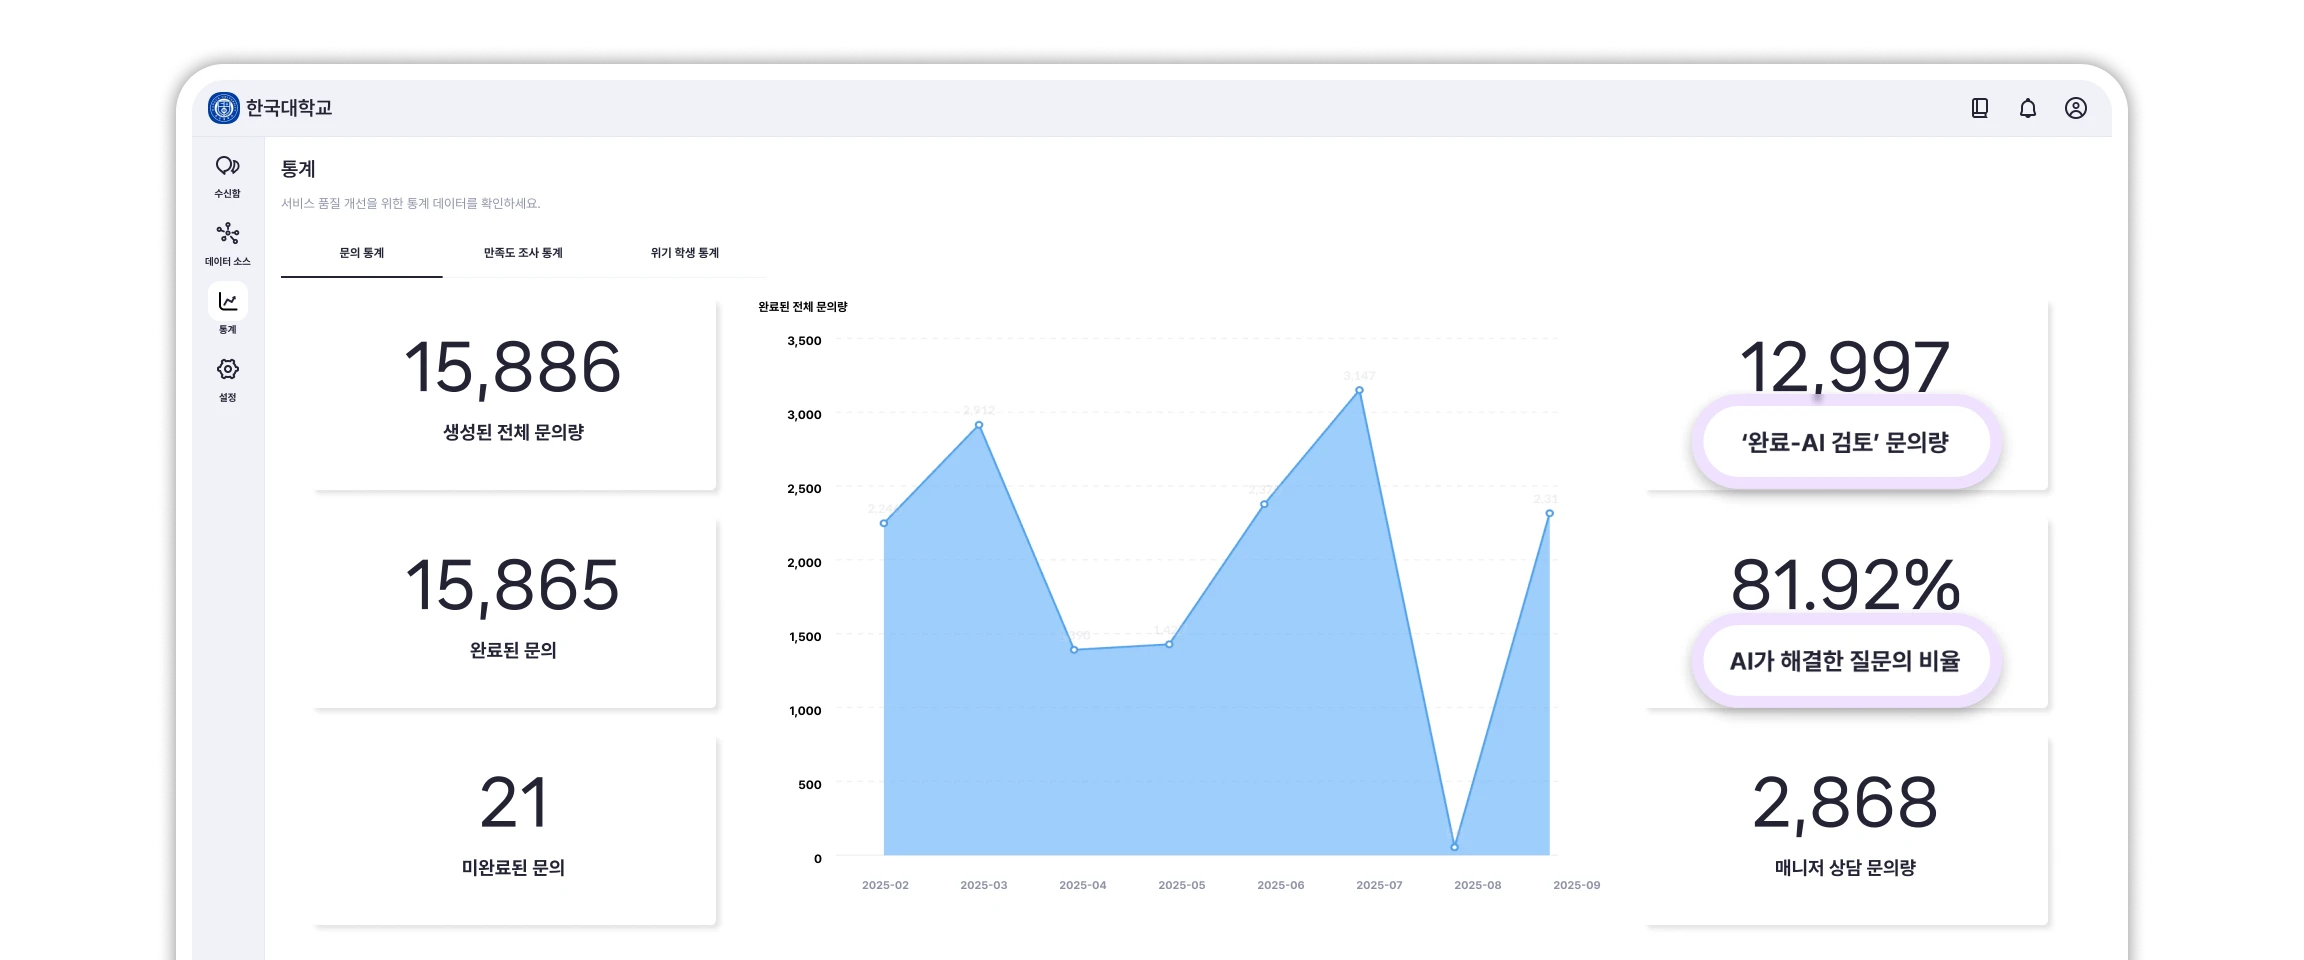Click the 12,997 value

(x=1845, y=366)
